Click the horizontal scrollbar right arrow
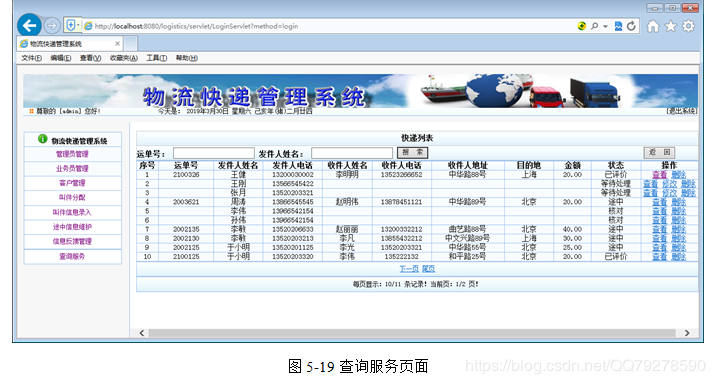Viewport: 715px width, 384px height. (x=687, y=333)
